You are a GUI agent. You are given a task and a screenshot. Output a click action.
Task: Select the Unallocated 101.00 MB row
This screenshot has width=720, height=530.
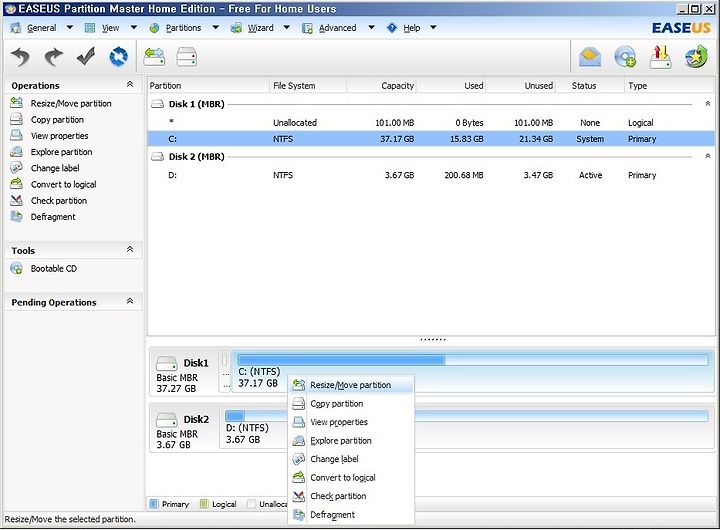pos(431,123)
